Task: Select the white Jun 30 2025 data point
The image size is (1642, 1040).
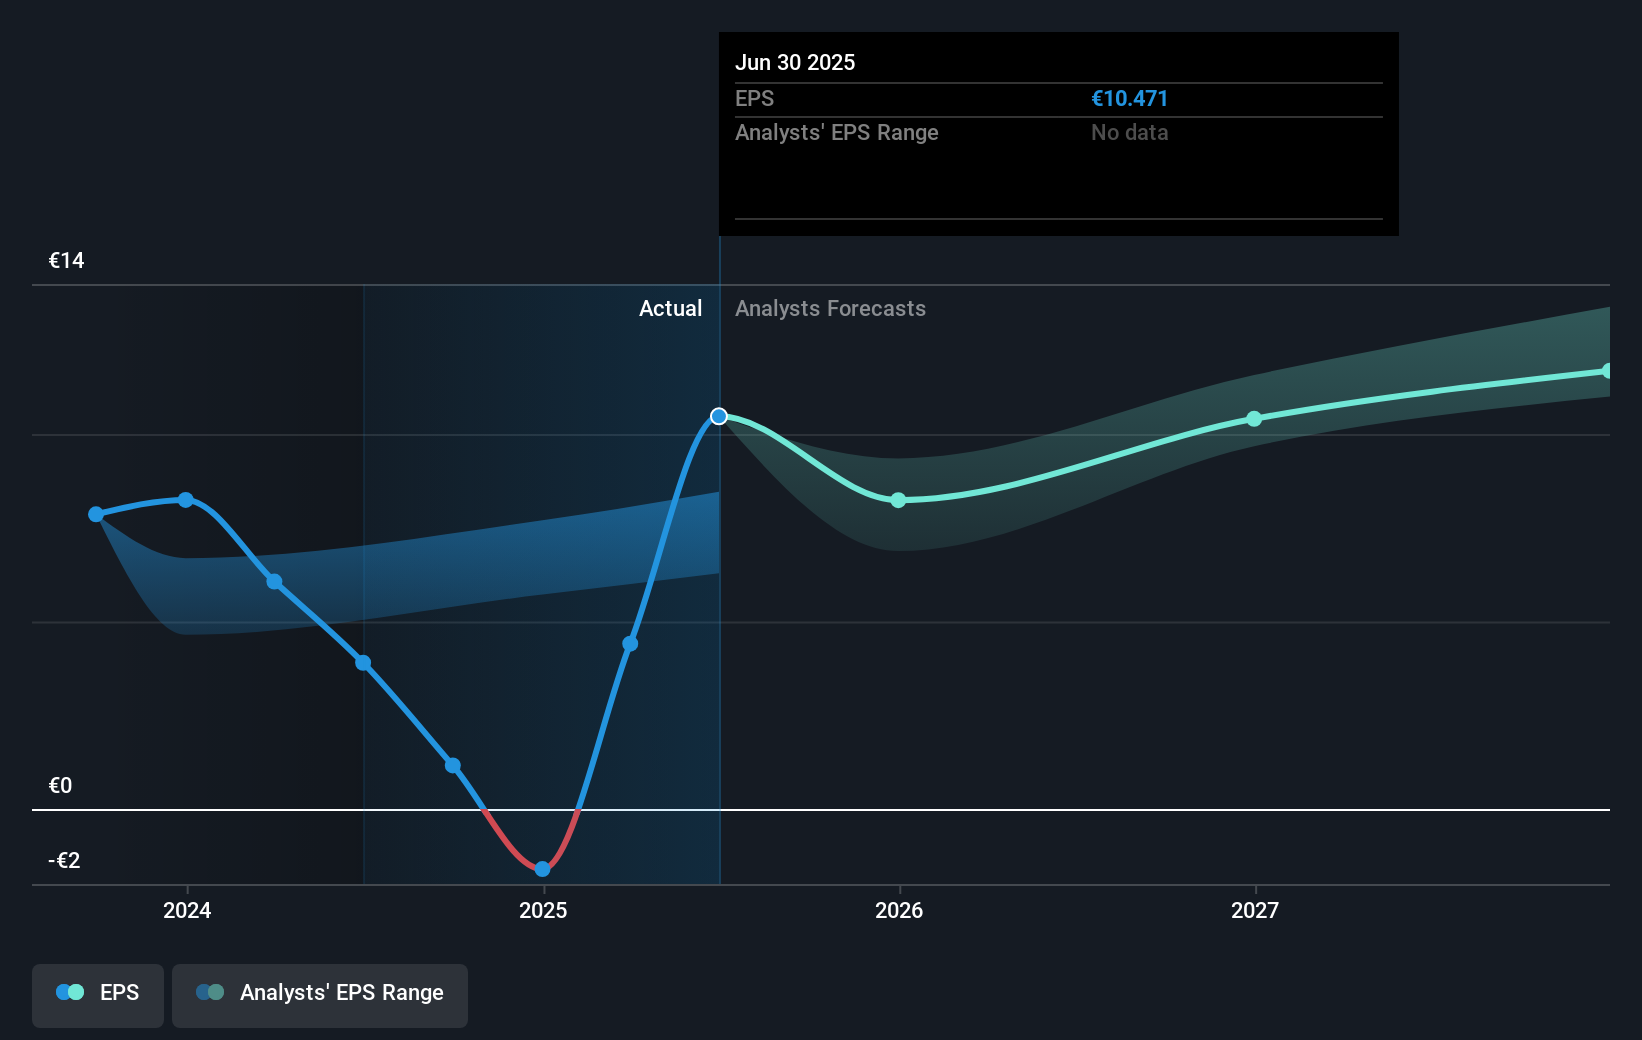Action: pyautogui.click(x=718, y=417)
